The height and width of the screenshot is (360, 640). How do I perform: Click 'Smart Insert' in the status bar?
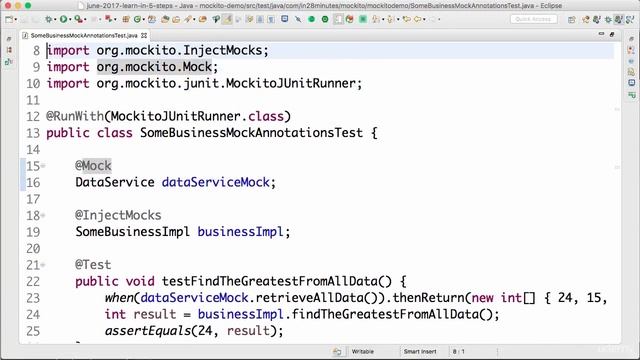(420, 351)
